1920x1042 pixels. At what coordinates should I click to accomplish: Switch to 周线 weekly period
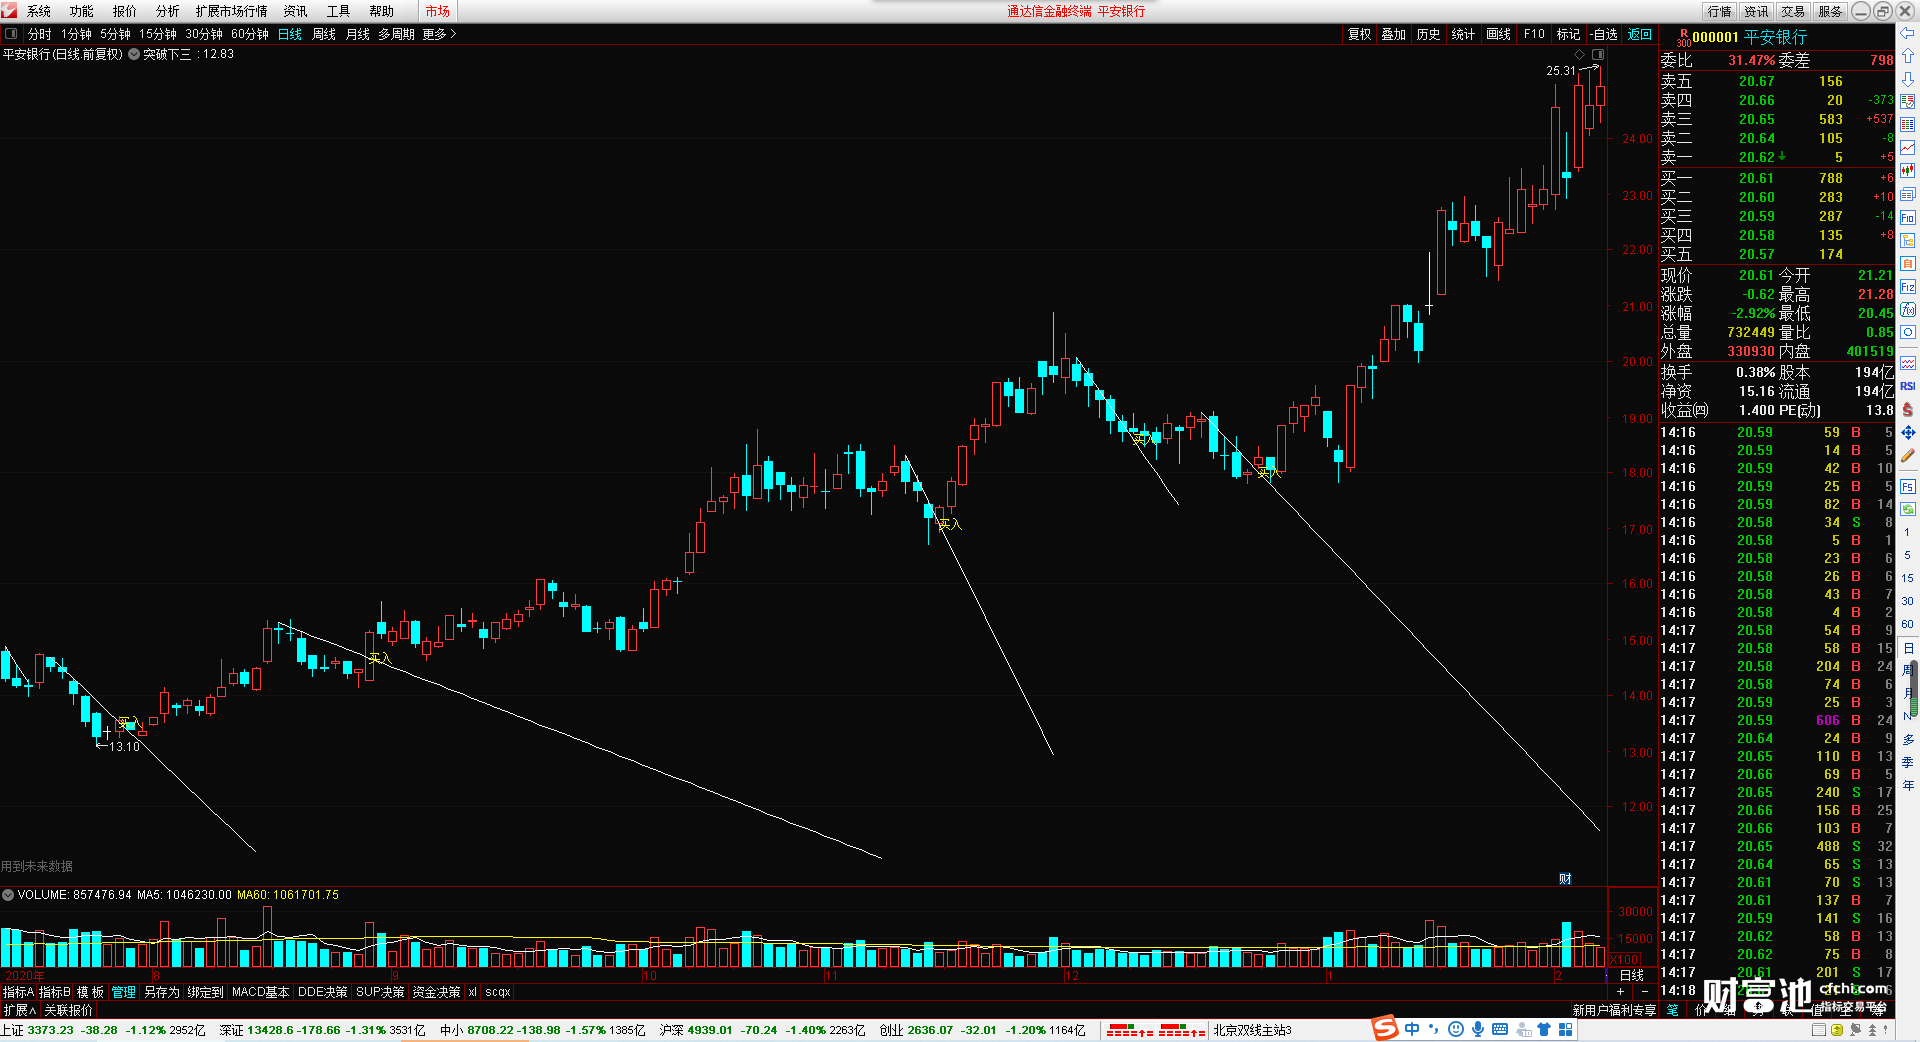pos(324,34)
